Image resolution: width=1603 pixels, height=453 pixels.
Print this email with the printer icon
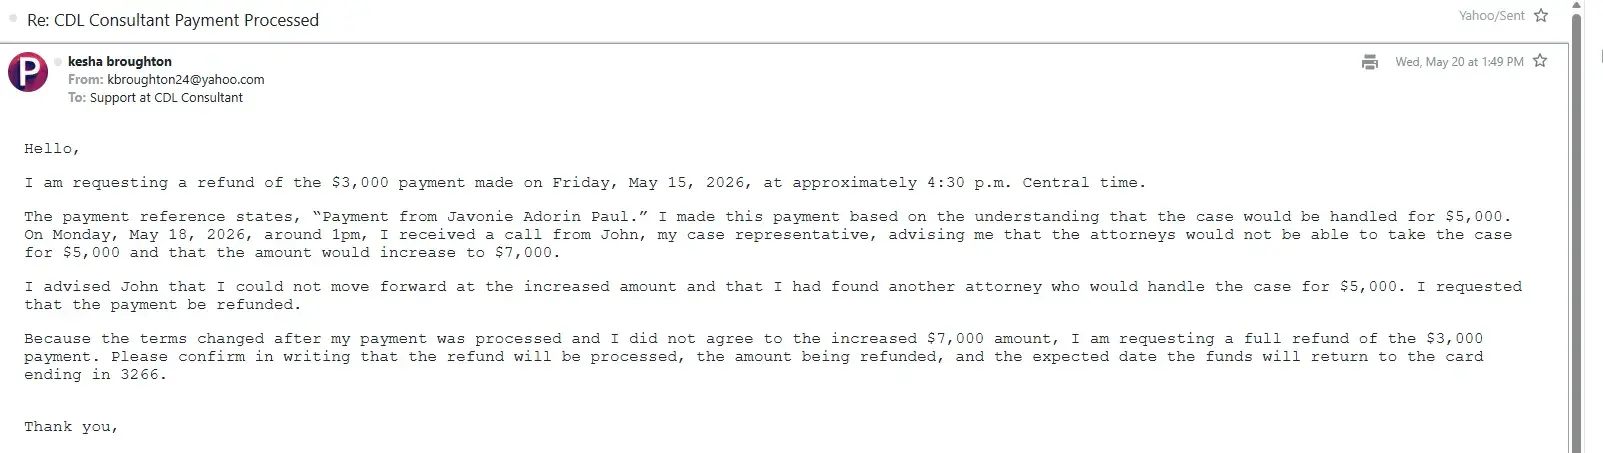click(x=1370, y=62)
